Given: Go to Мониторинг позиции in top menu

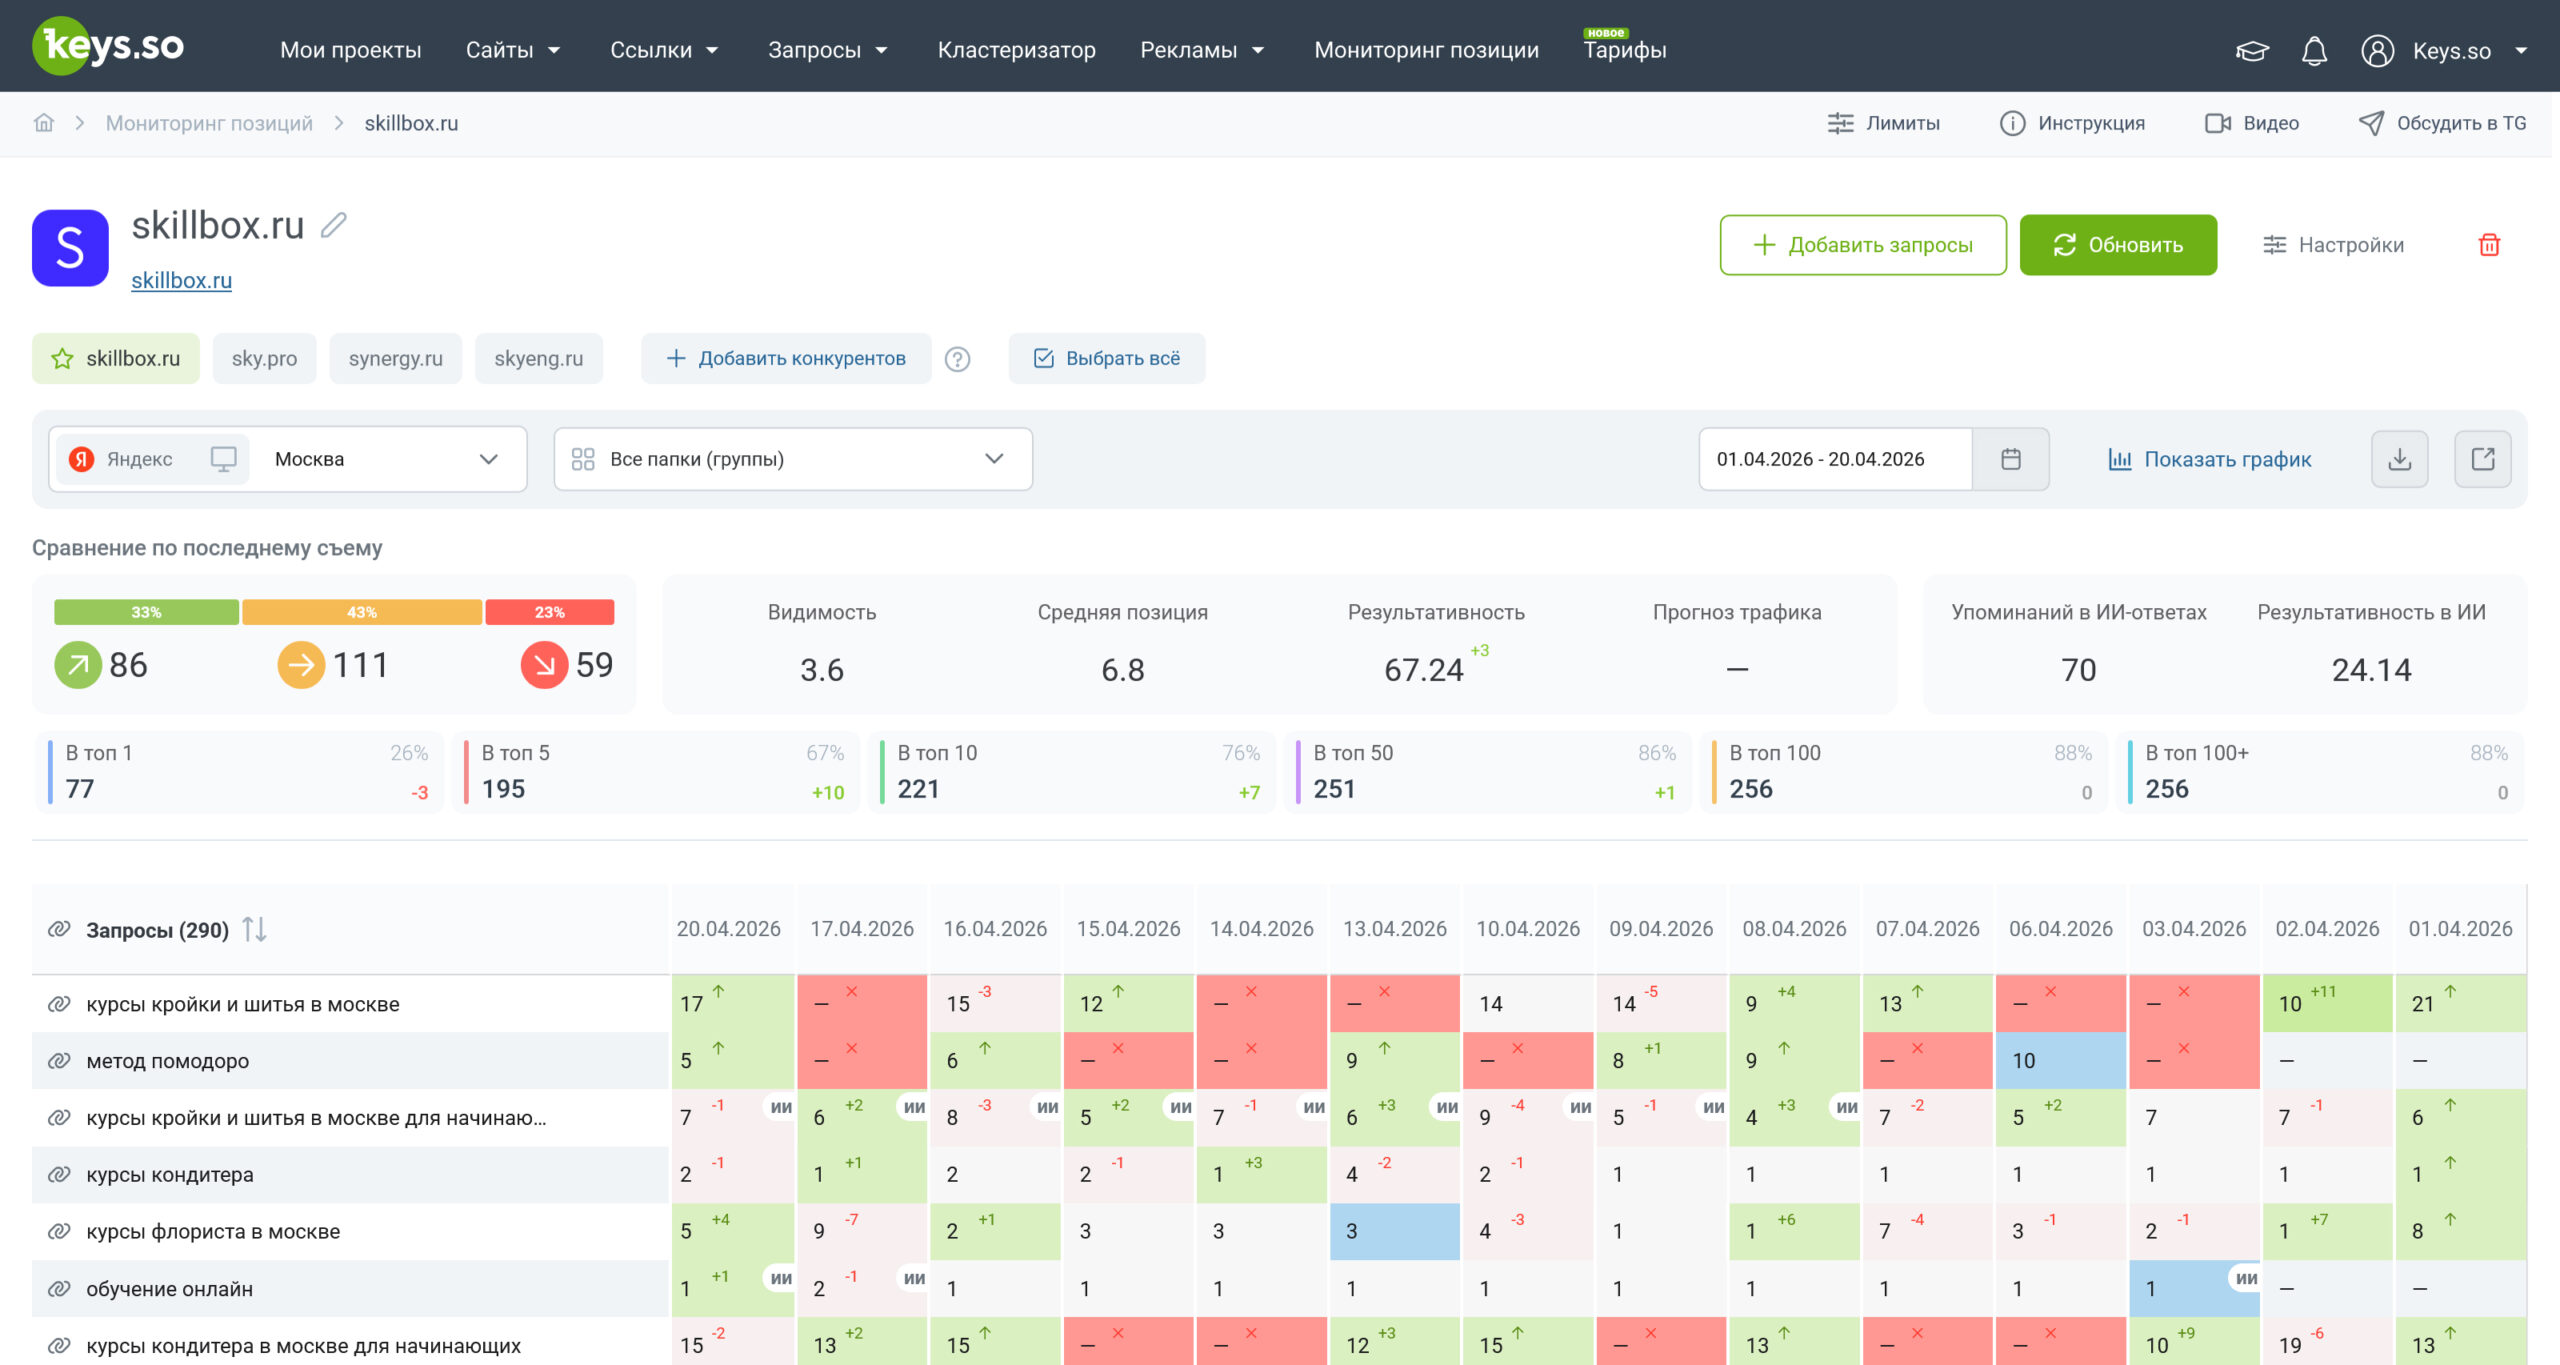Looking at the screenshot, I should point(1426,50).
